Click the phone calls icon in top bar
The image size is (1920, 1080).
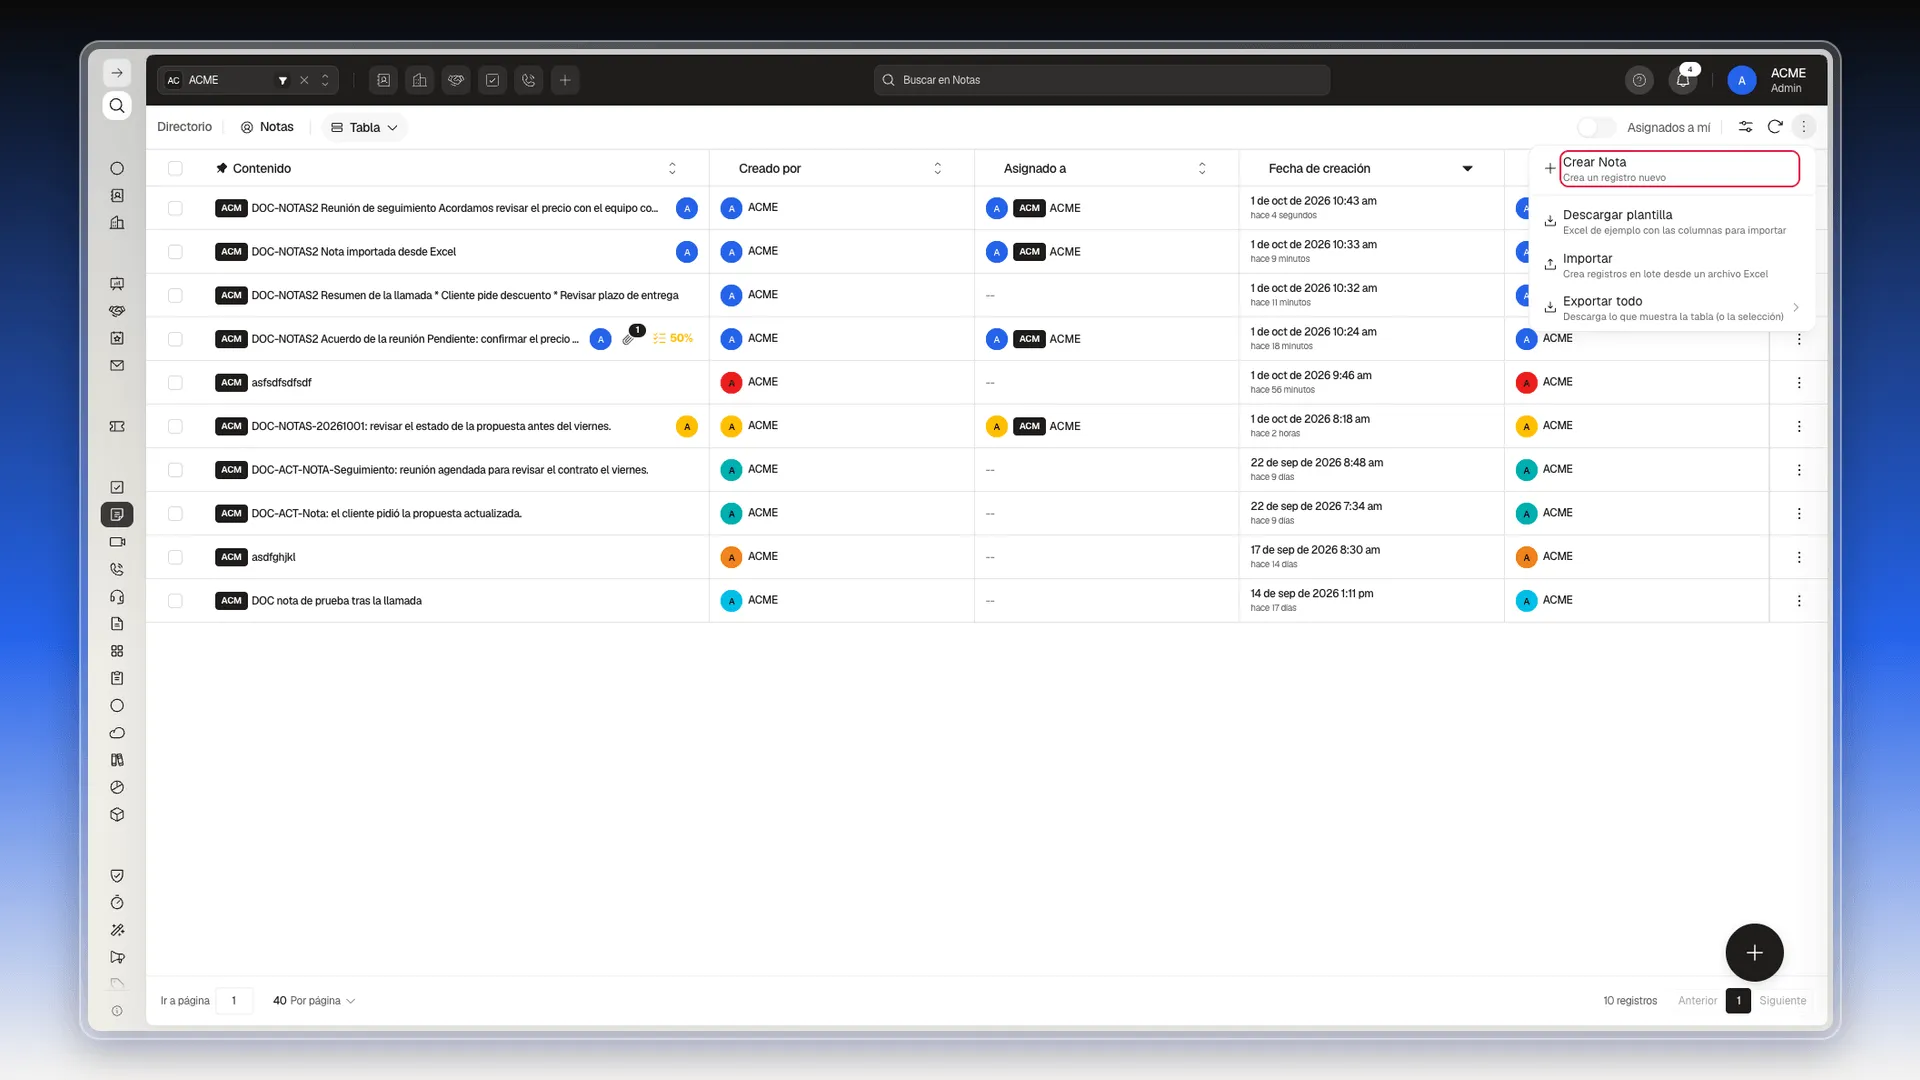[x=529, y=80]
